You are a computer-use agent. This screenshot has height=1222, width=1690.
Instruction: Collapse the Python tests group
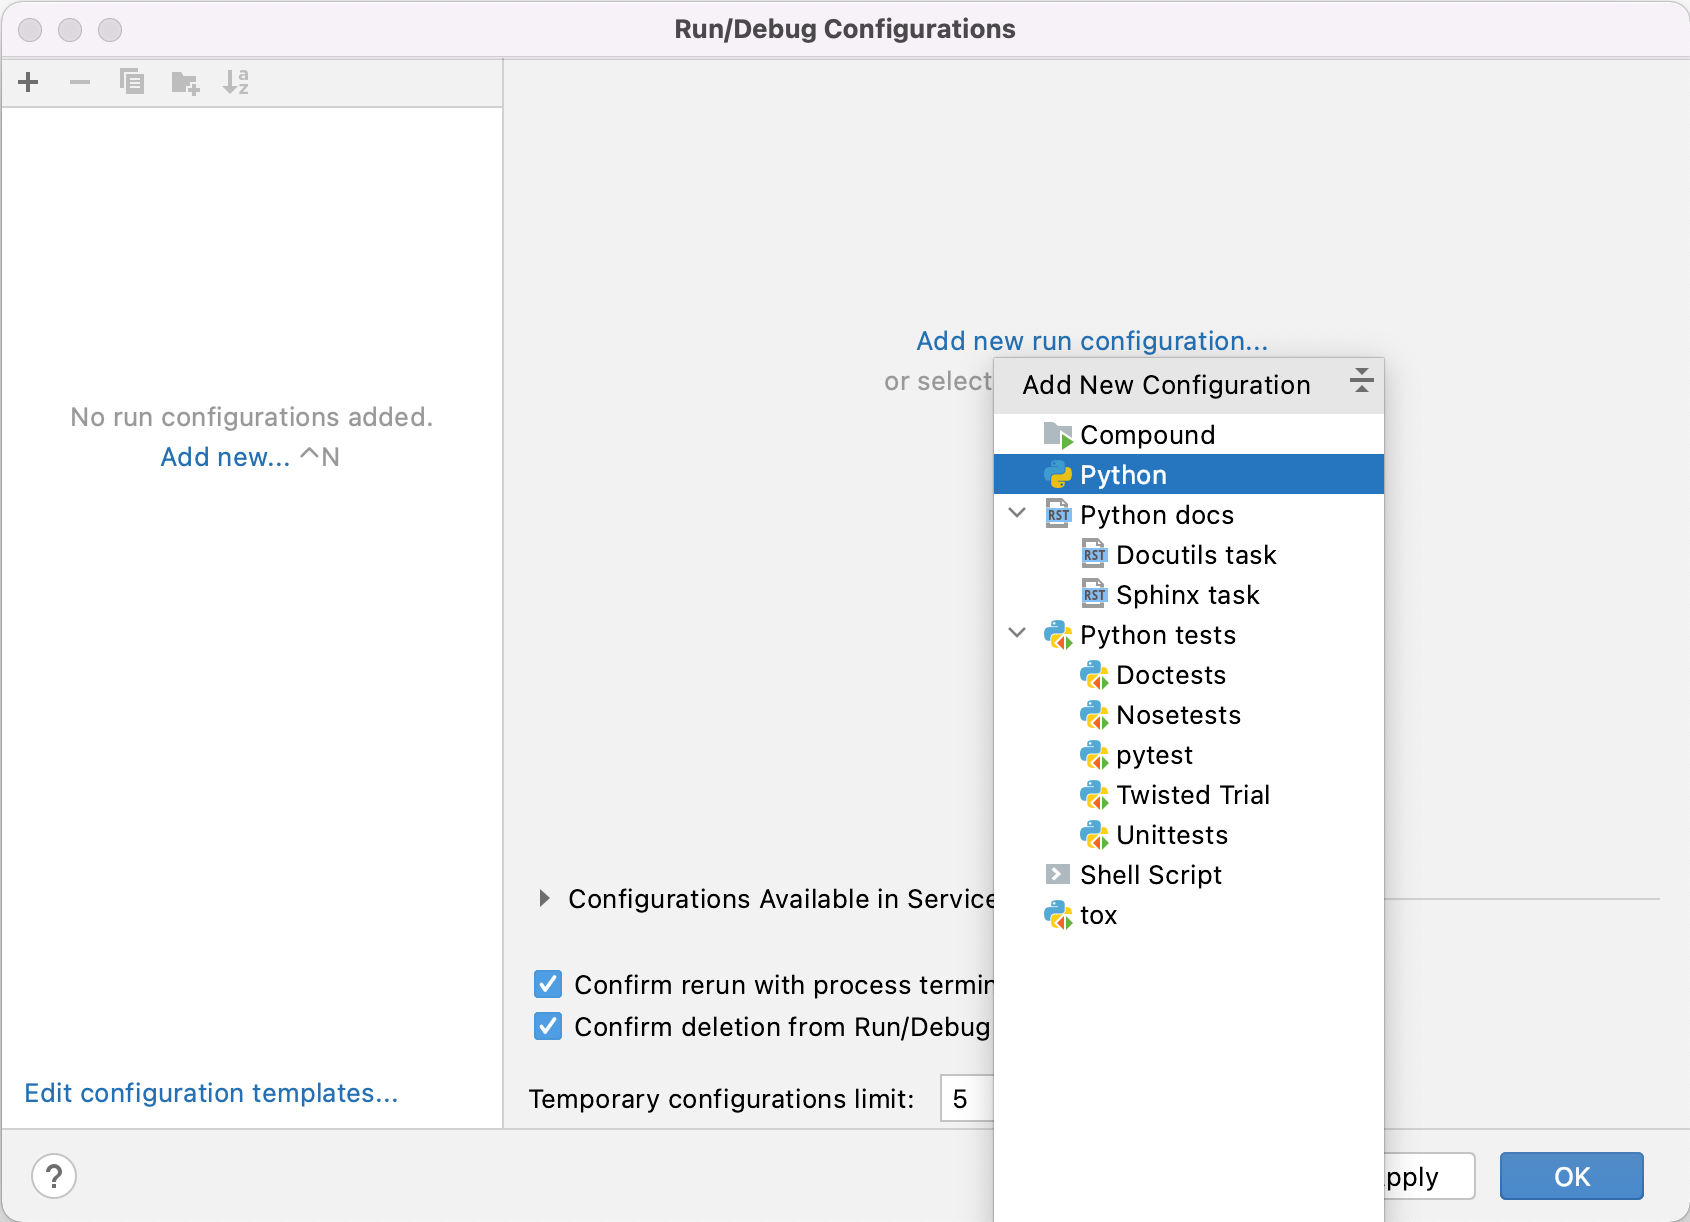click(1017, 633)
